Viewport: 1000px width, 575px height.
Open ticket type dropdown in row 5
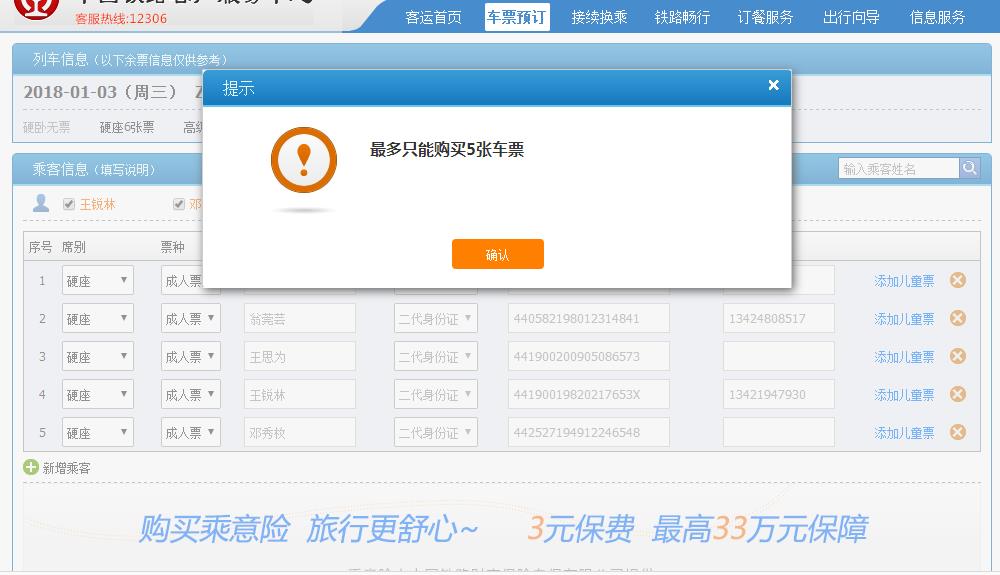point(191,432)
